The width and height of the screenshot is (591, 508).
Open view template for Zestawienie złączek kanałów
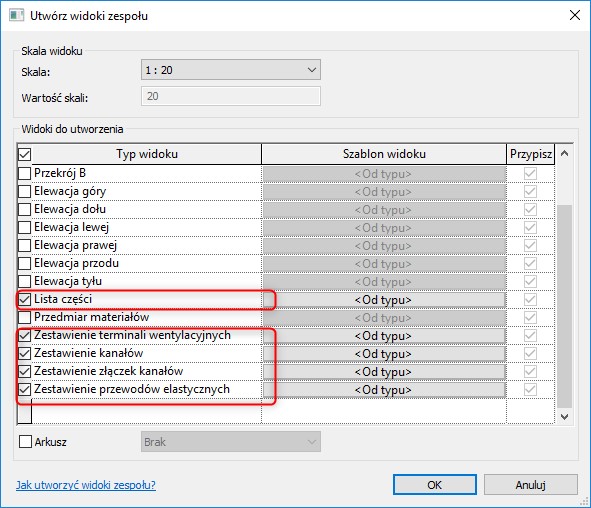(x=384, y=372)
